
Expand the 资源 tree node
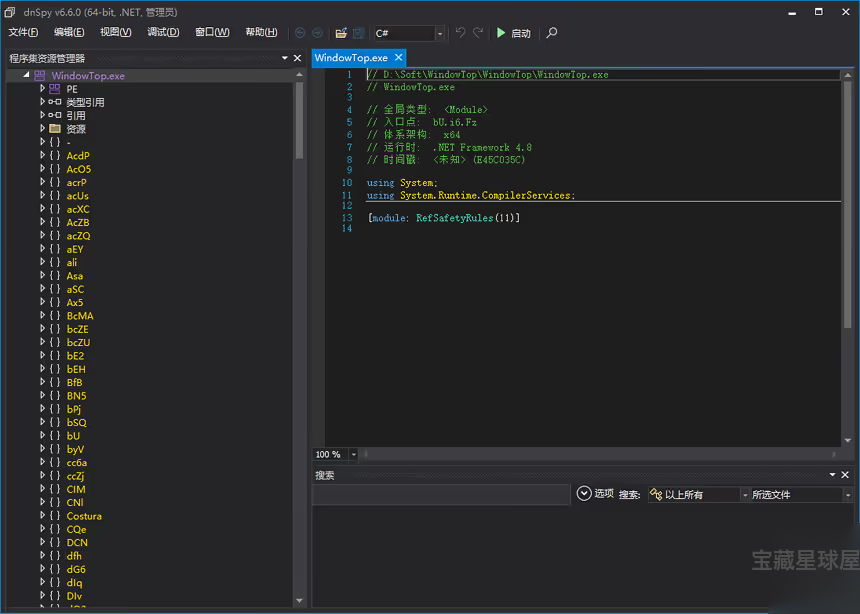click(x=42, y=128)
